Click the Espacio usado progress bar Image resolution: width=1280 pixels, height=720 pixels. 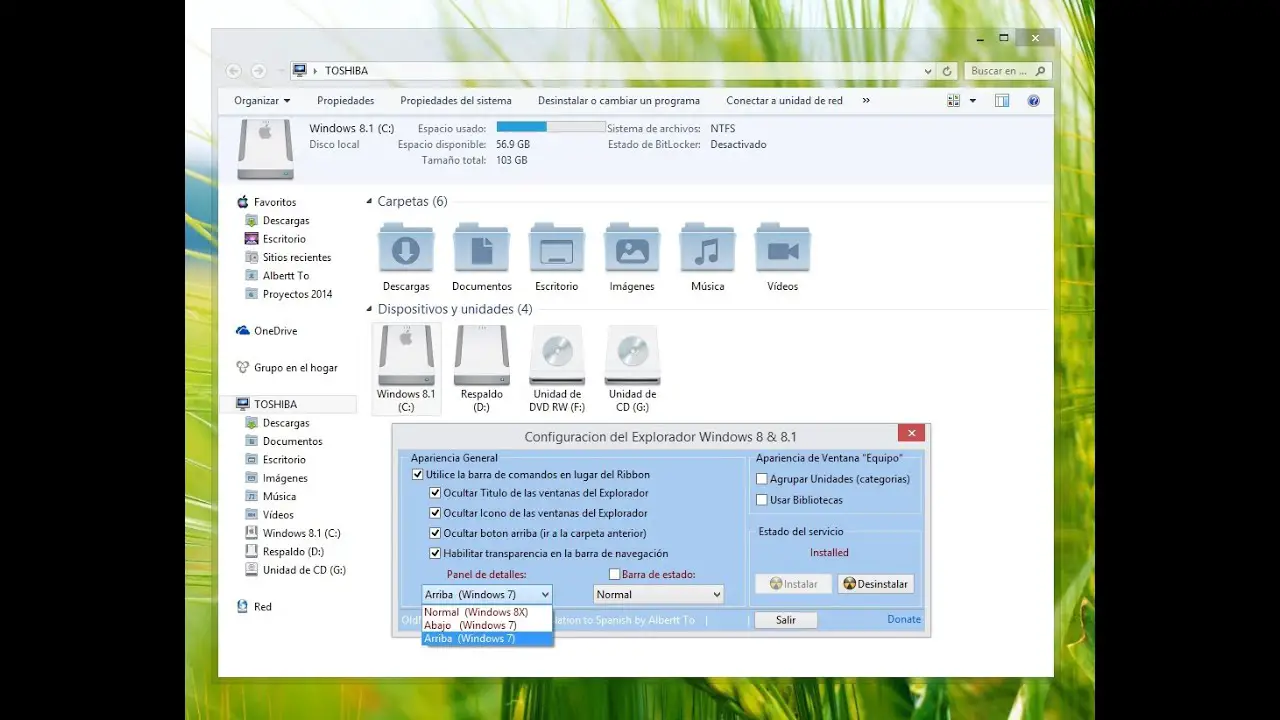click(551, 127)
